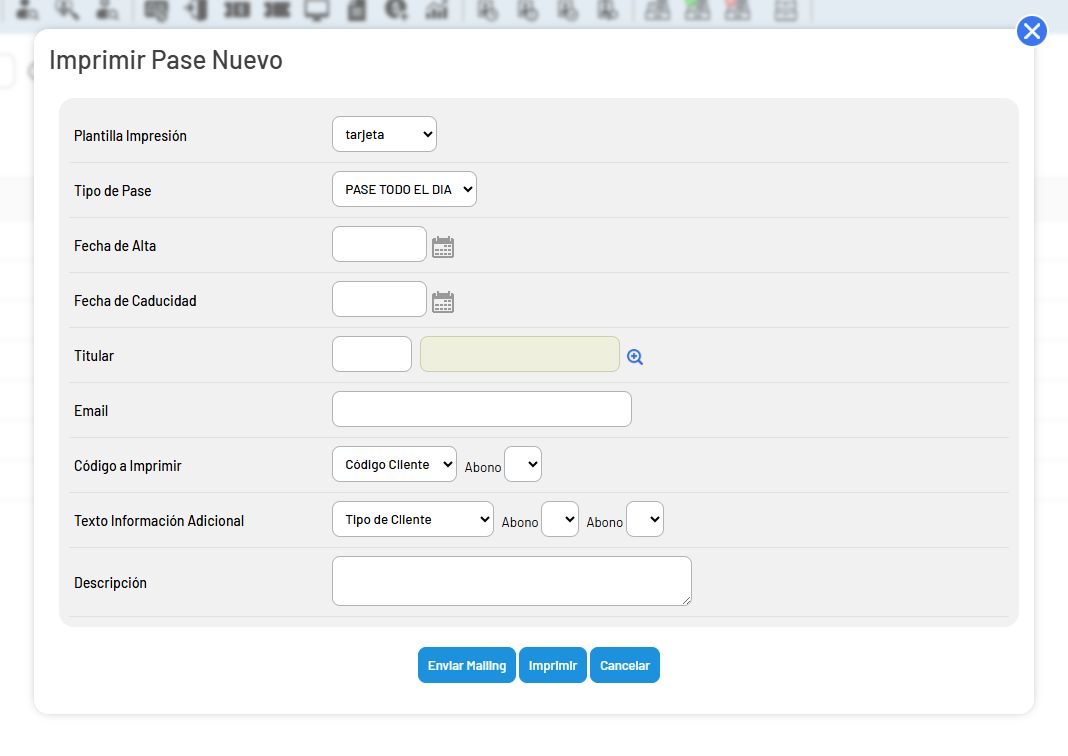1068x756 pixels.
Task: Click the Fecha de Alta date field
Action: (379, 245)
